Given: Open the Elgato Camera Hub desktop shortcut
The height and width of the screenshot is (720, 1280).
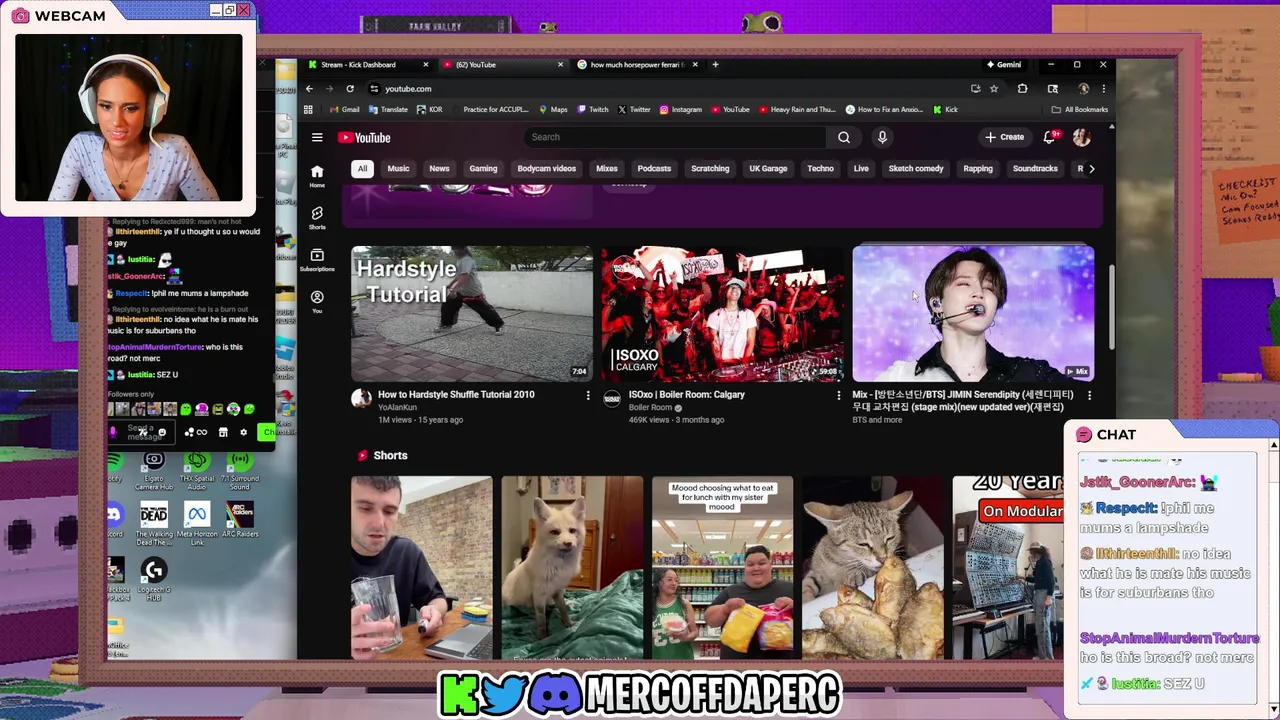Looking at the screenshot, I should (154, 470).
